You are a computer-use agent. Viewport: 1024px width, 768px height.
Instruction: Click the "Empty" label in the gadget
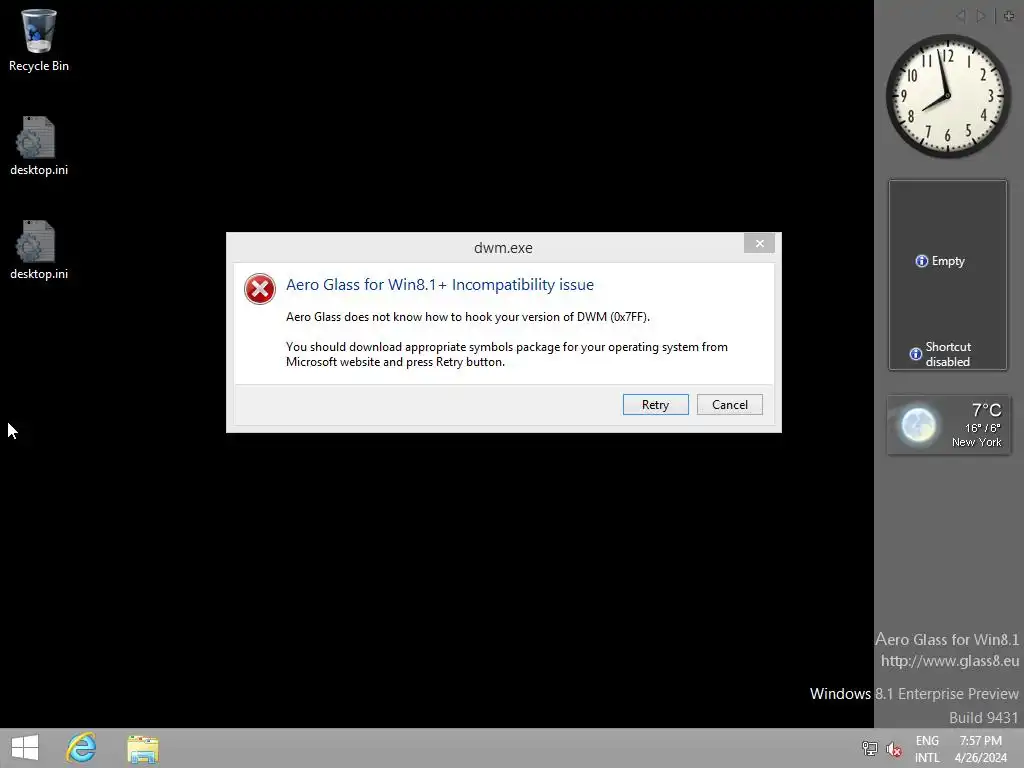pyautogui.click(x=948, y=261)
